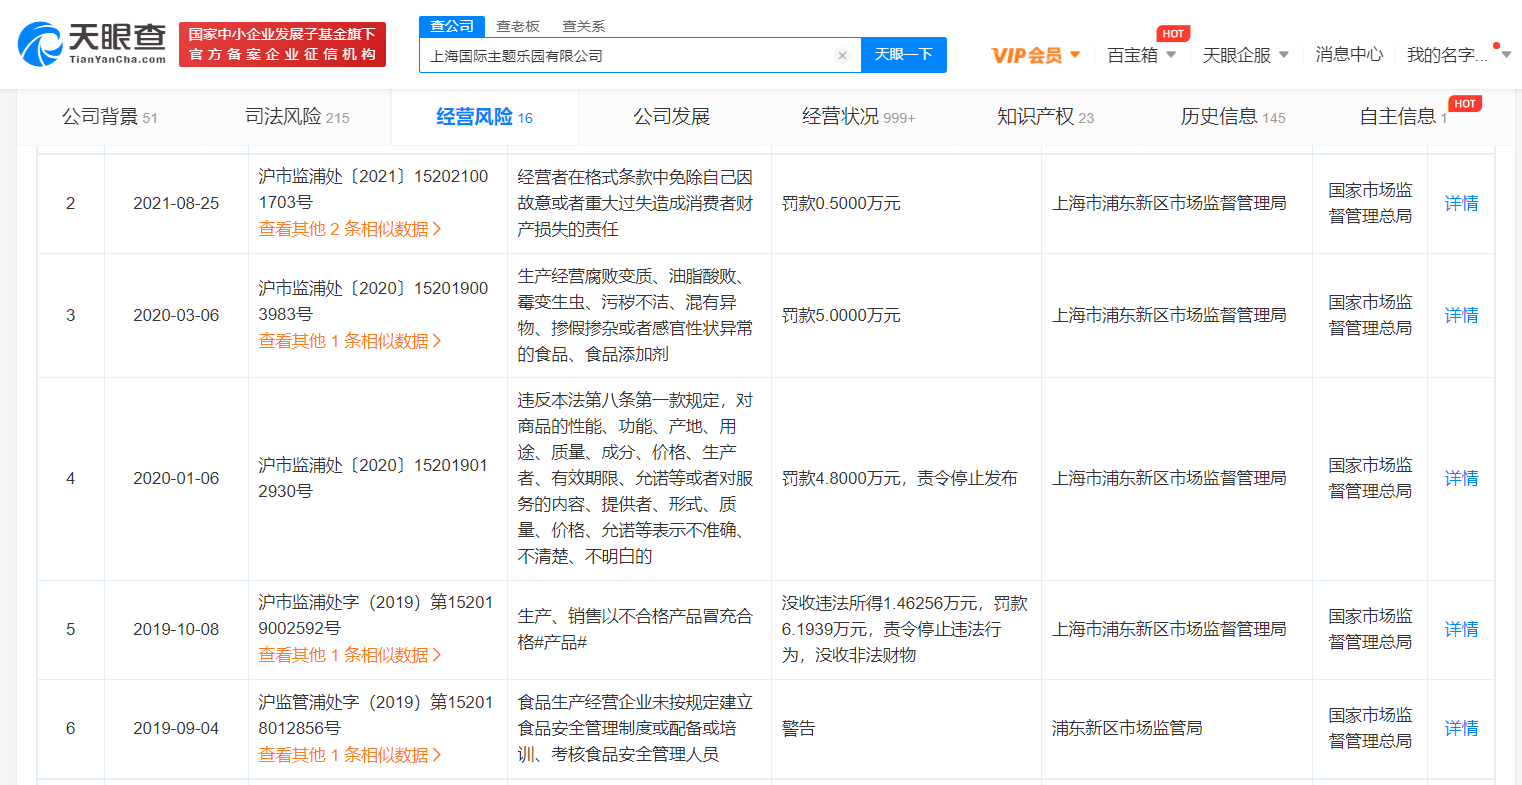Open the VIP会员 dropdown
Image resolution: width=1522 pixels, height=785 pixels.
[1036, 55]
